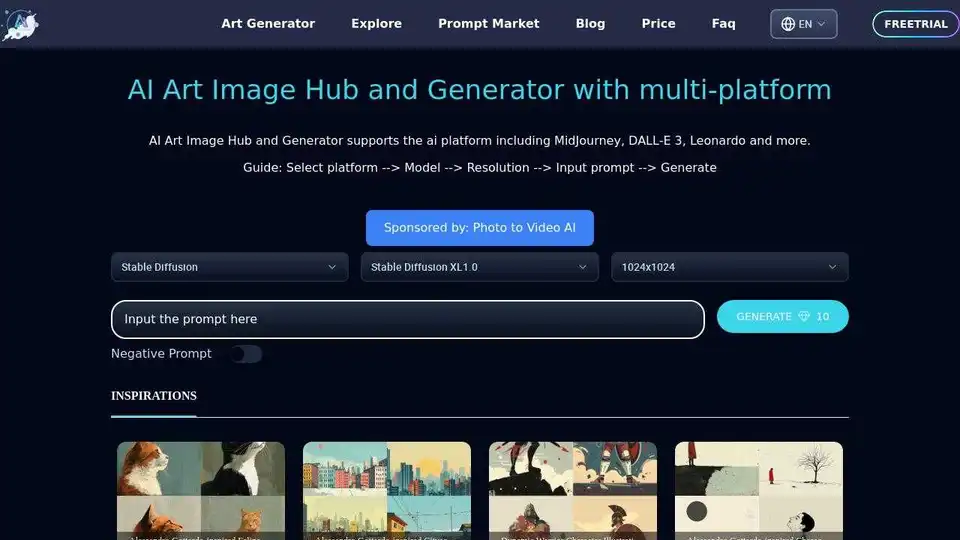Screen dimensions: 960x540
Task: Open the Blog nav link
Action: 590,24
